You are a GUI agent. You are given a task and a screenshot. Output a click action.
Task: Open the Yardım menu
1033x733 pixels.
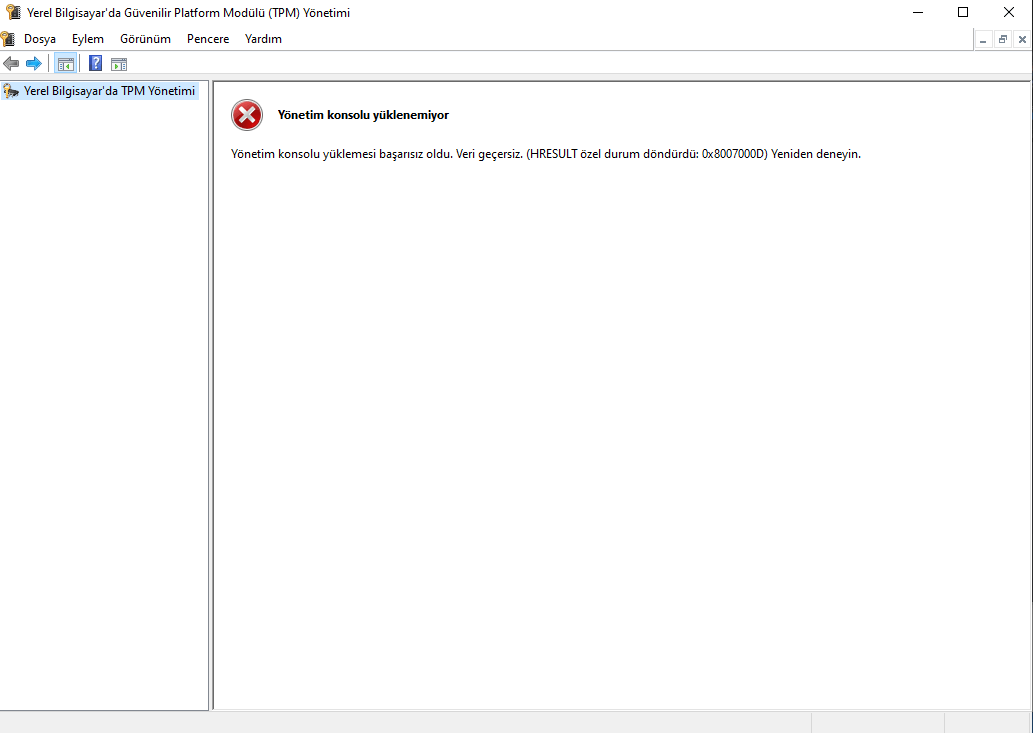coord(264,39)
